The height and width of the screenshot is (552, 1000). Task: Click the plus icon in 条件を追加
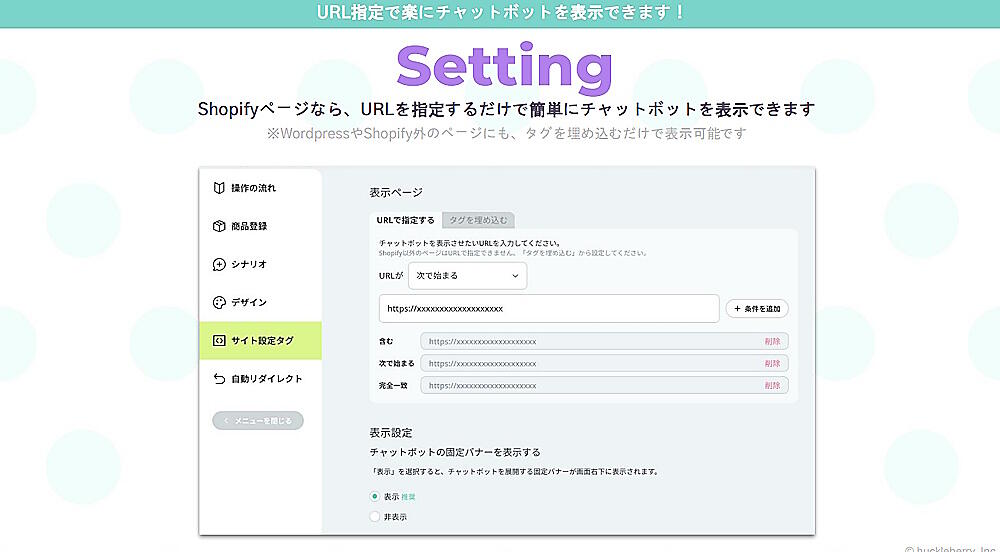pos(736,308)
